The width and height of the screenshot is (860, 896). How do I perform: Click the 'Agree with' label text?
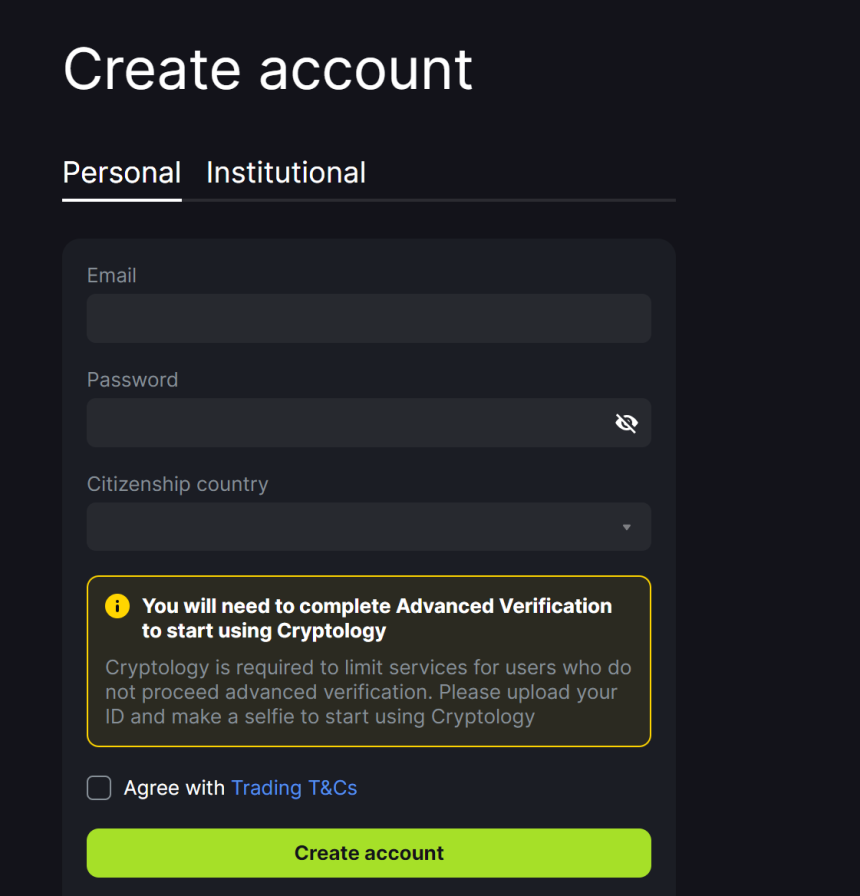(174, 788)
